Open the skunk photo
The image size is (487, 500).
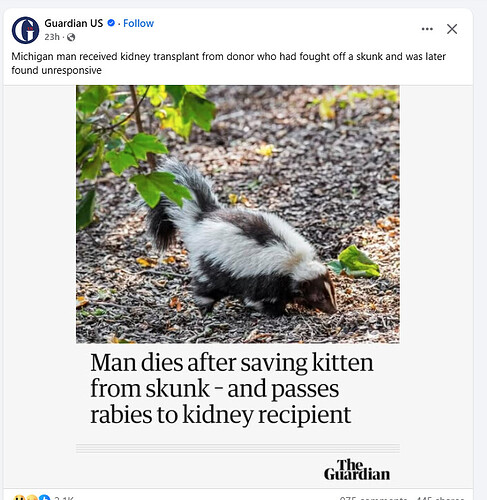coord(238,214)
